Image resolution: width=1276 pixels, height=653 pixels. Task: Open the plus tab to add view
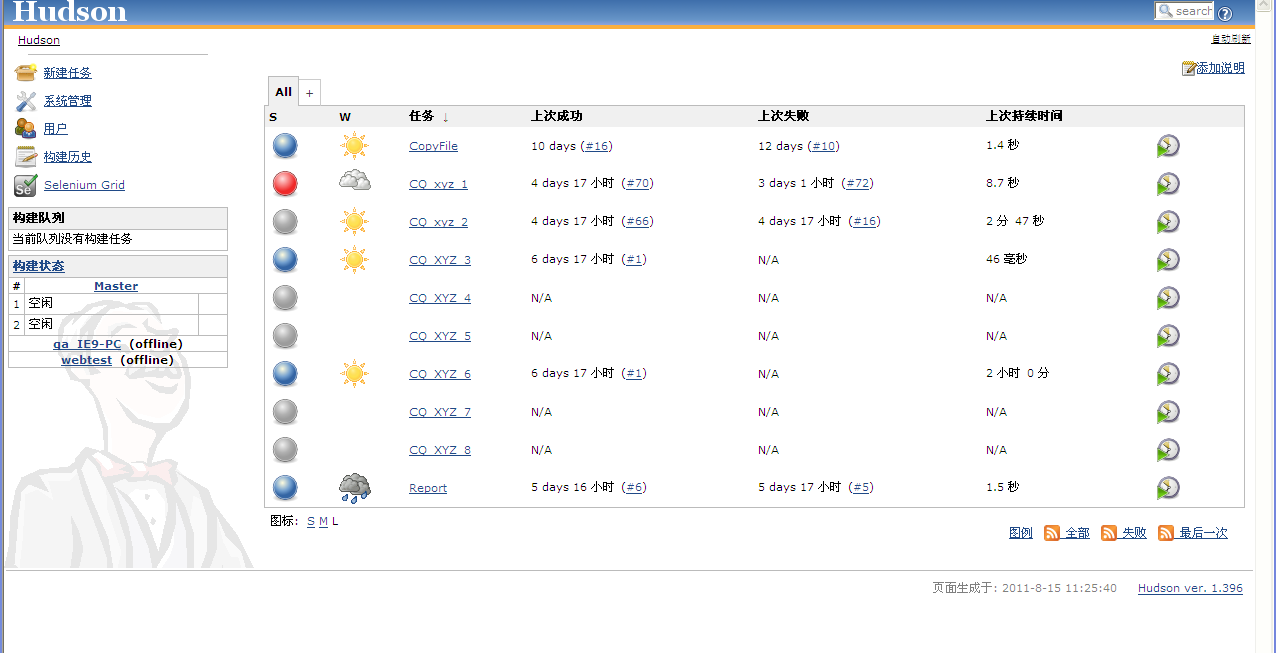click(309, 93)
